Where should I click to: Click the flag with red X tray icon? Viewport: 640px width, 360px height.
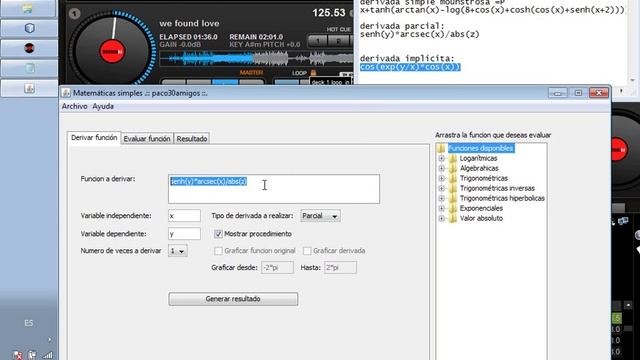17,355
